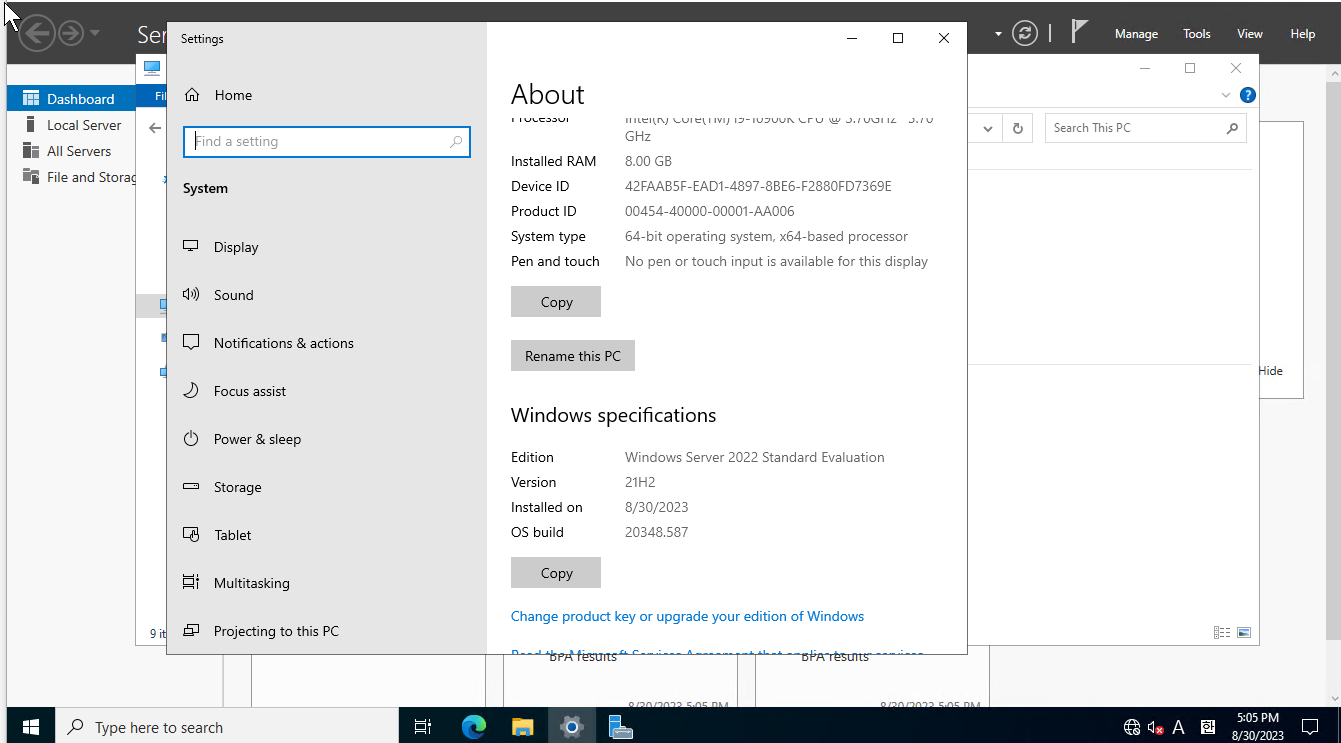Image resolution: width=1341 pixels, height=743 pixels.
Task: Click taskbar clock showing 5:05 PM
Action: pyautogui.click(x=1257, y=726)
